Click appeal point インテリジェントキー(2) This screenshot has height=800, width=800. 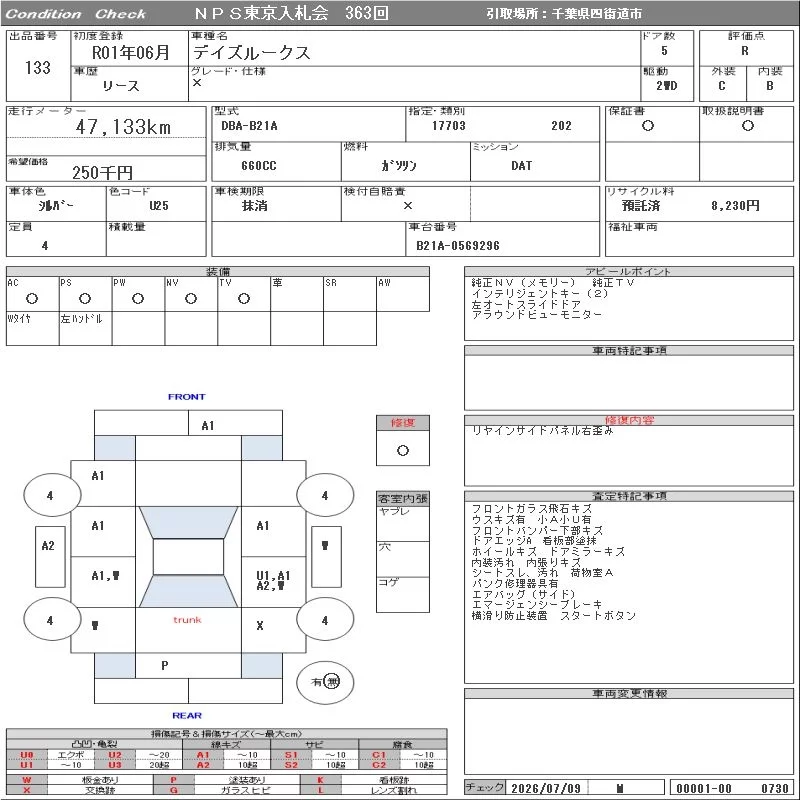pos(540,293)
